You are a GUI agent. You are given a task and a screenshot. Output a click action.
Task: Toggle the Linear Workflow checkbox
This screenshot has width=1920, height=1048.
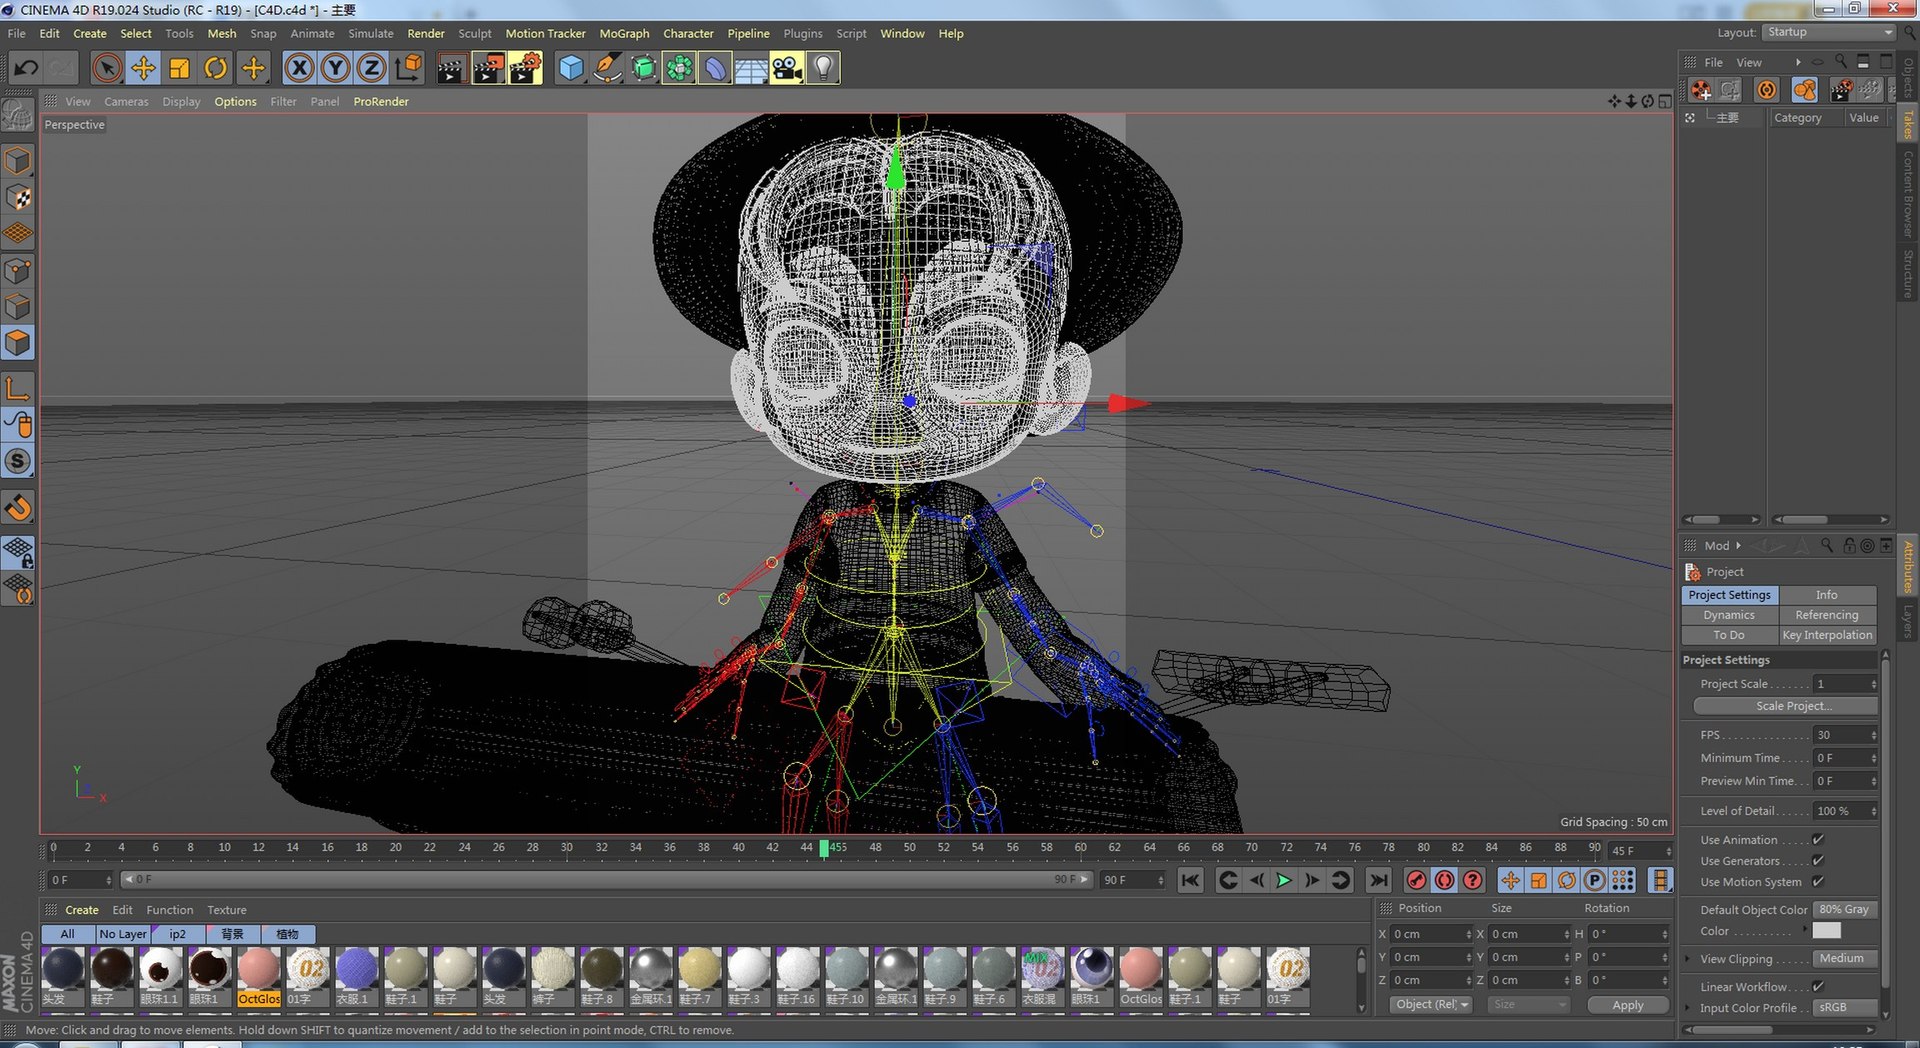point(1818,987)
